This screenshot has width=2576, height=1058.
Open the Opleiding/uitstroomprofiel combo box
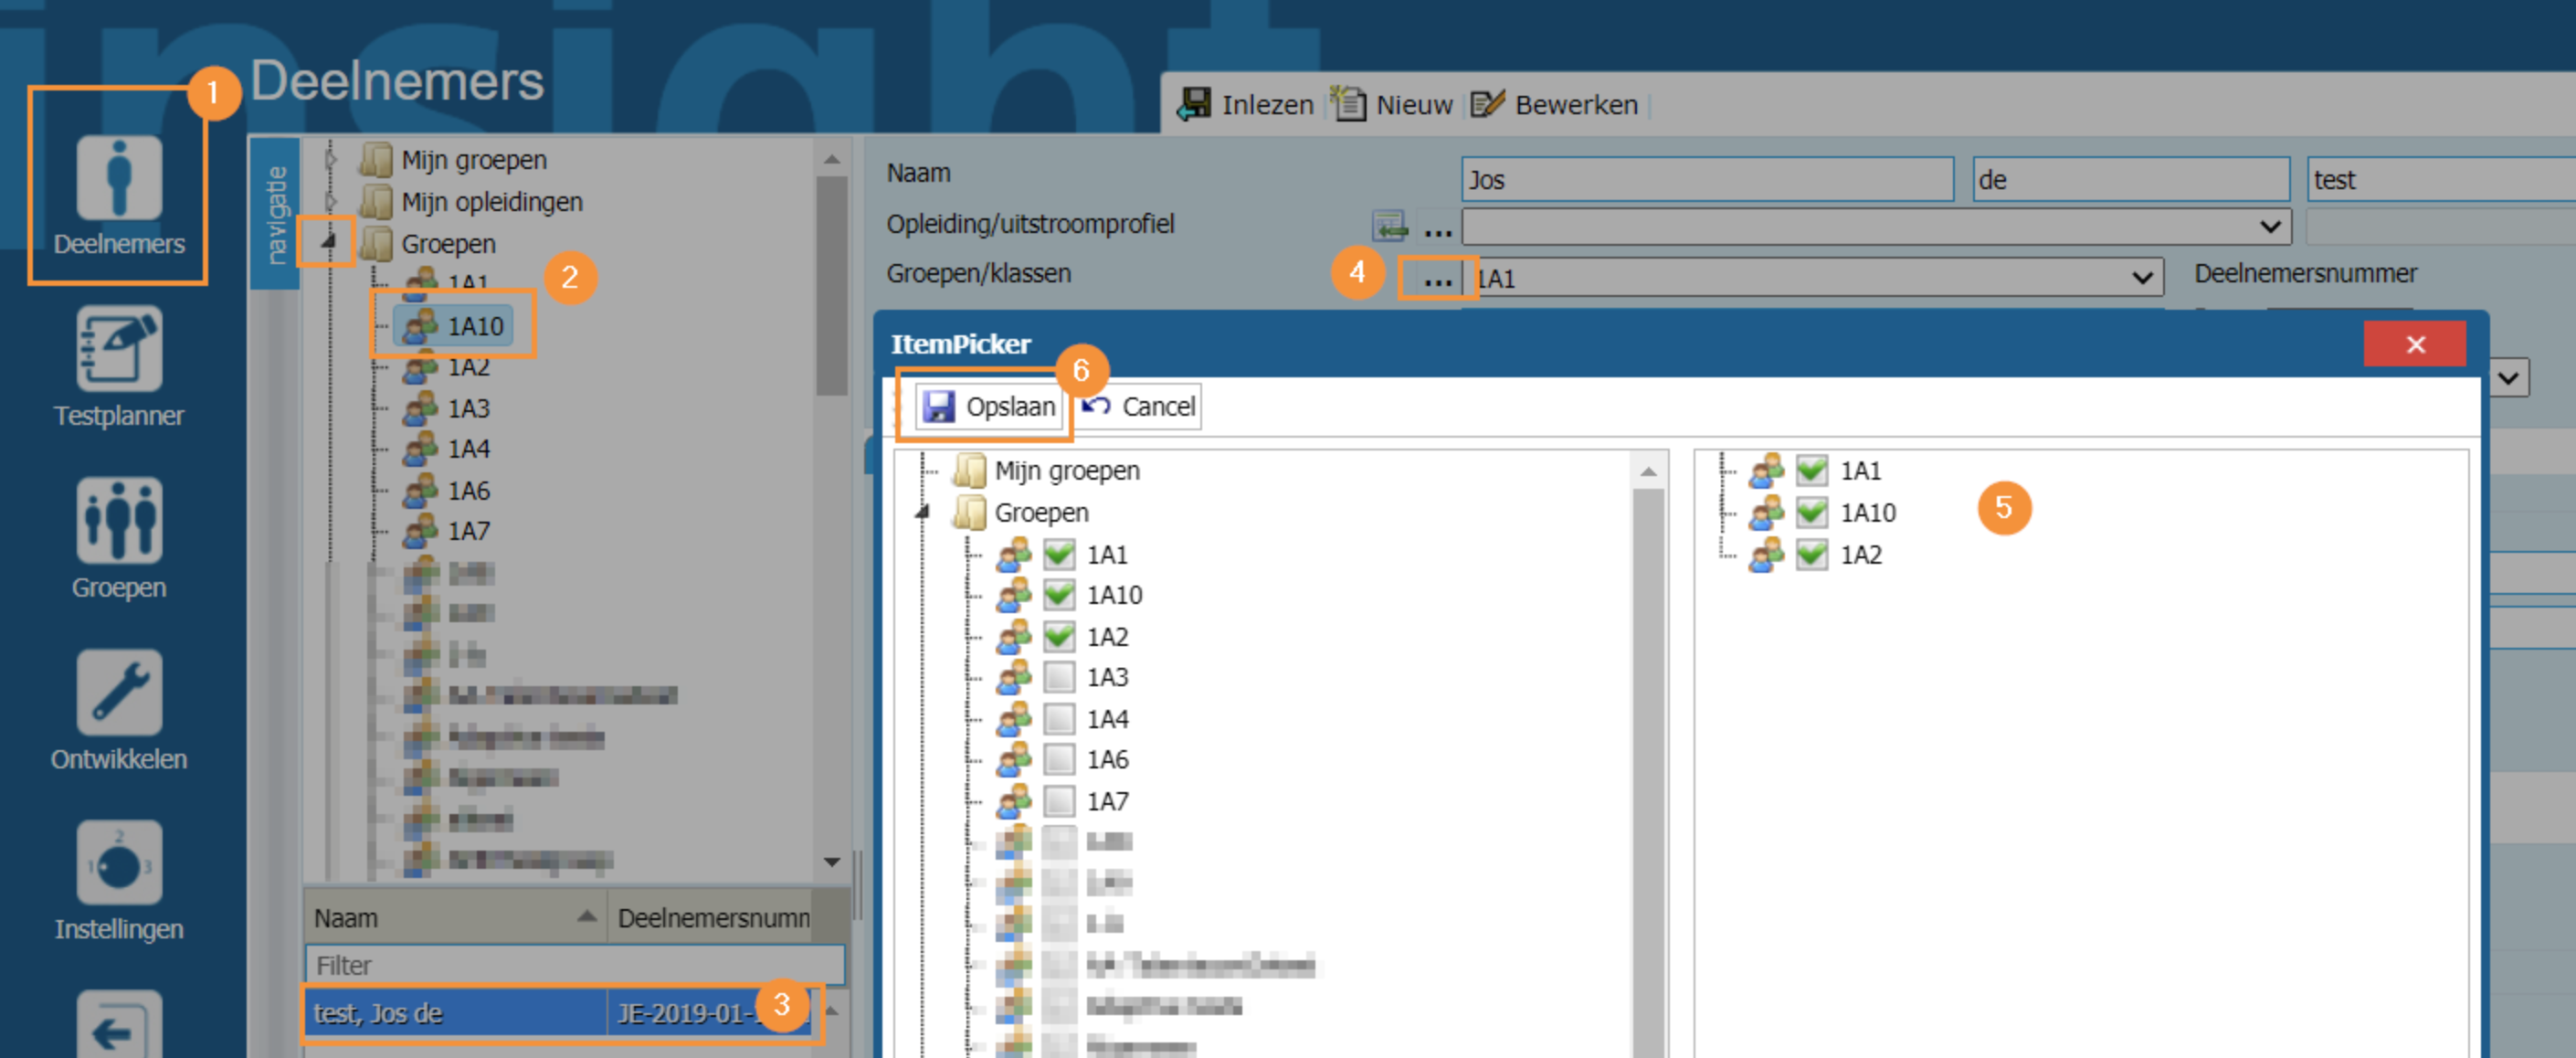pos(2269,227)
